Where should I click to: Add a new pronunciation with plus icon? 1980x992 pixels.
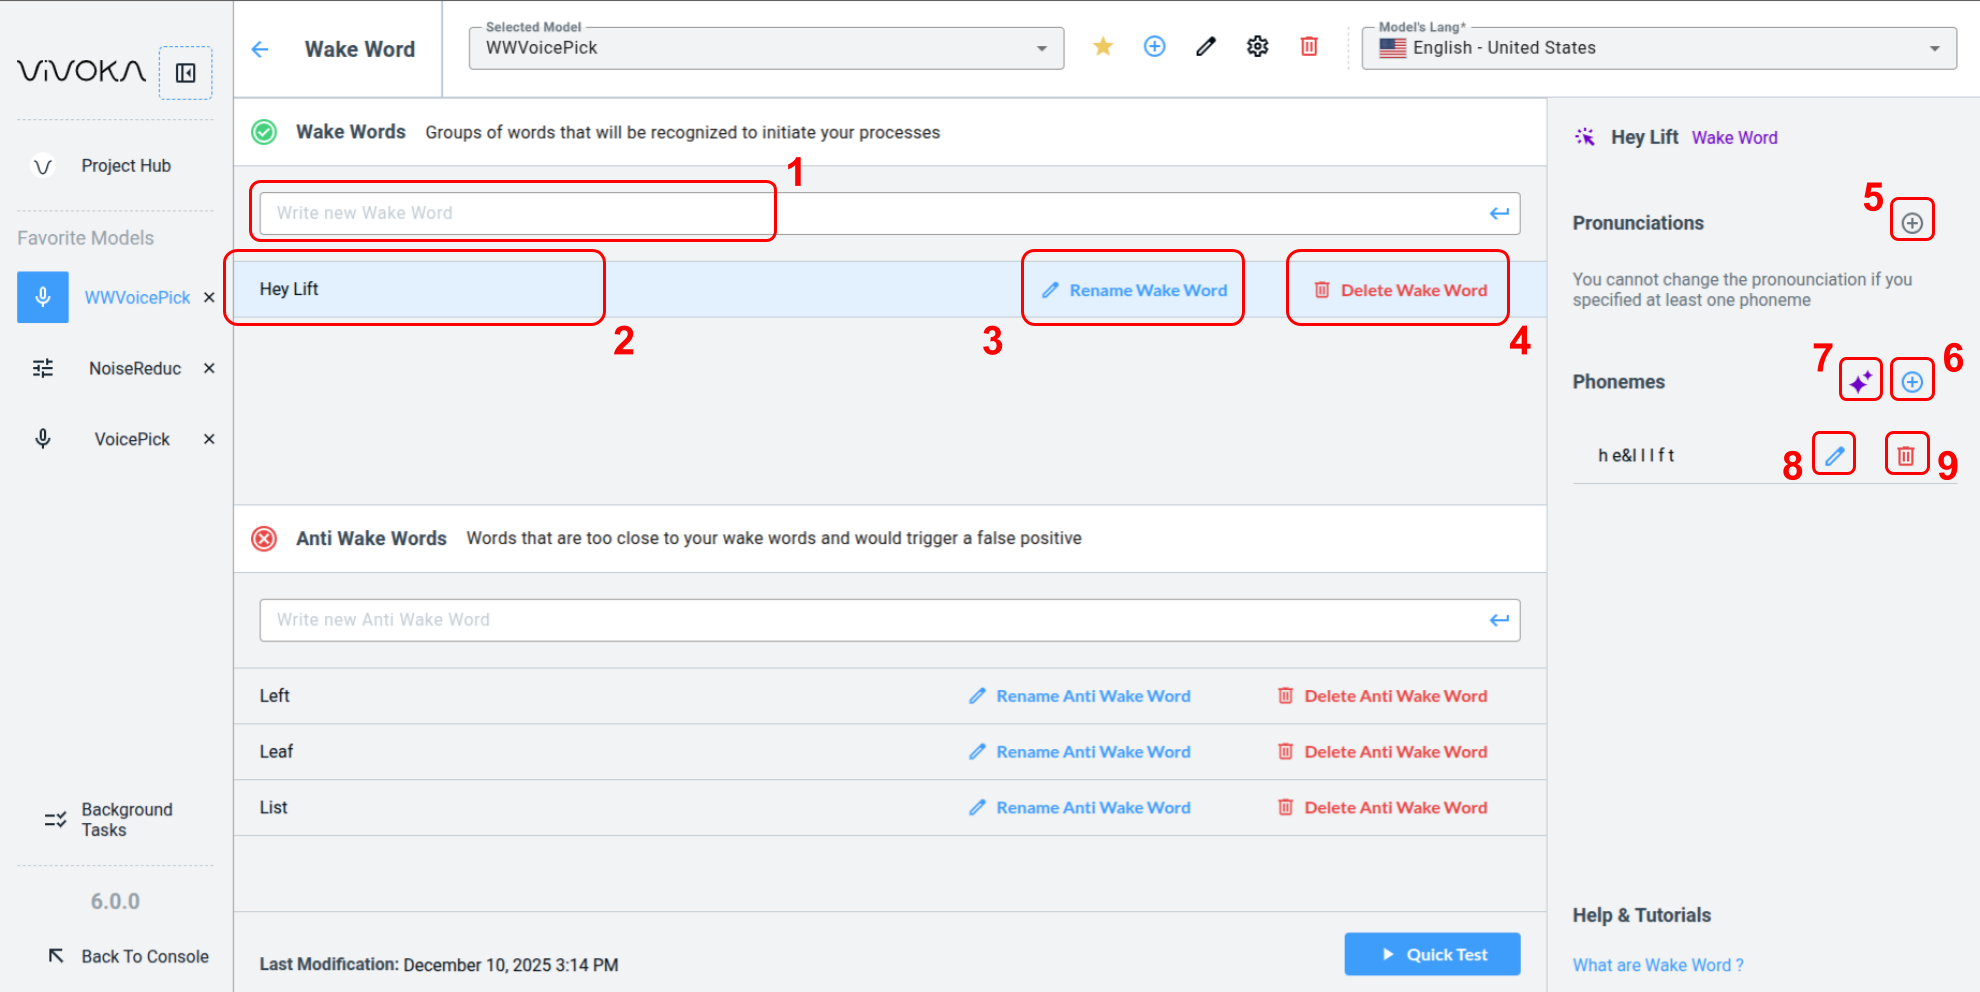tap(1911, 223)
